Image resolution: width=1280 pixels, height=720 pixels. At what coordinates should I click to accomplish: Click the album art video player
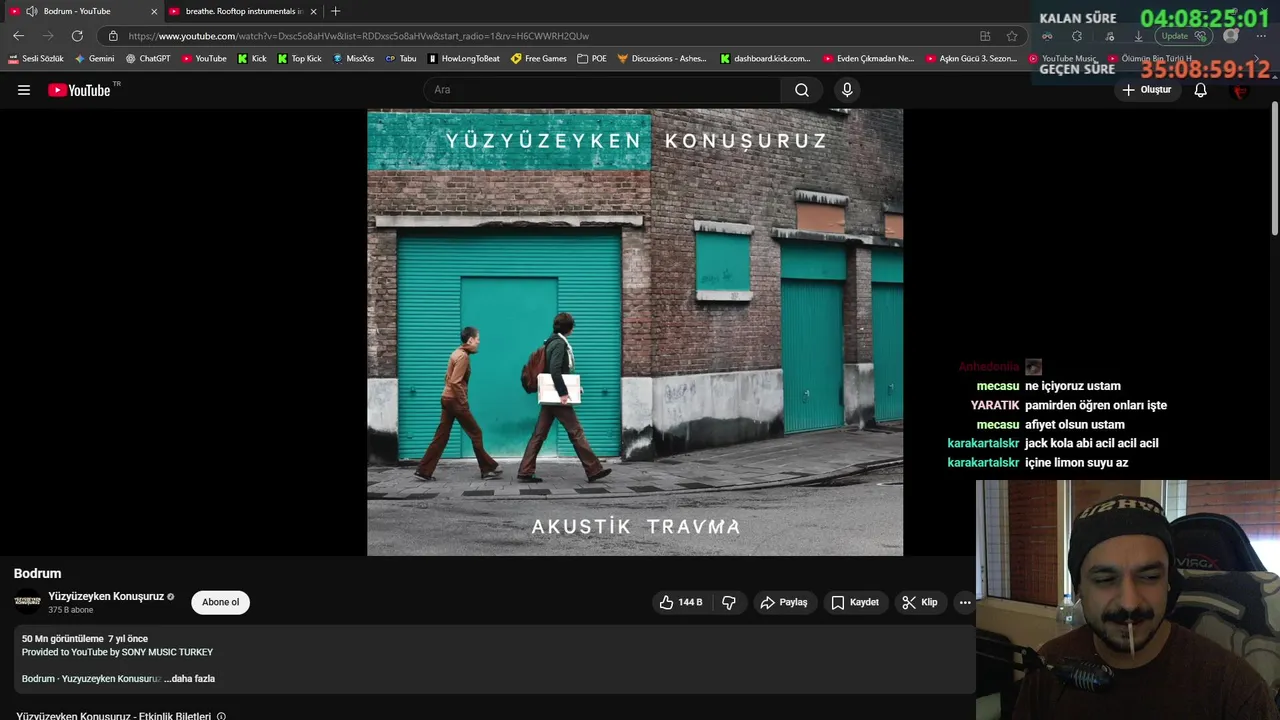click(635, 332)
